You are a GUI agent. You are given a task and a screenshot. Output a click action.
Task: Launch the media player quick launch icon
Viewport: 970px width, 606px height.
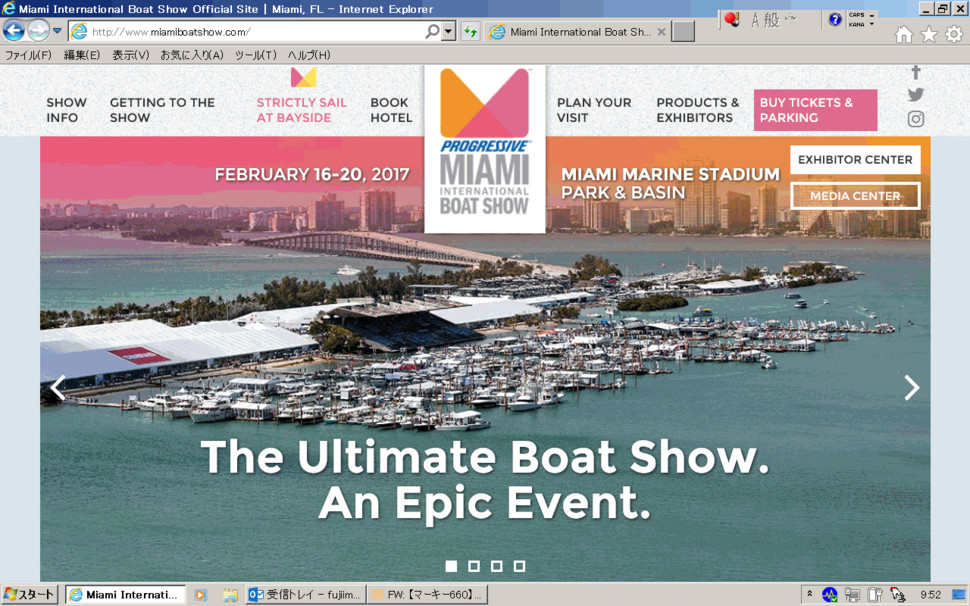(x=200, y=595)
